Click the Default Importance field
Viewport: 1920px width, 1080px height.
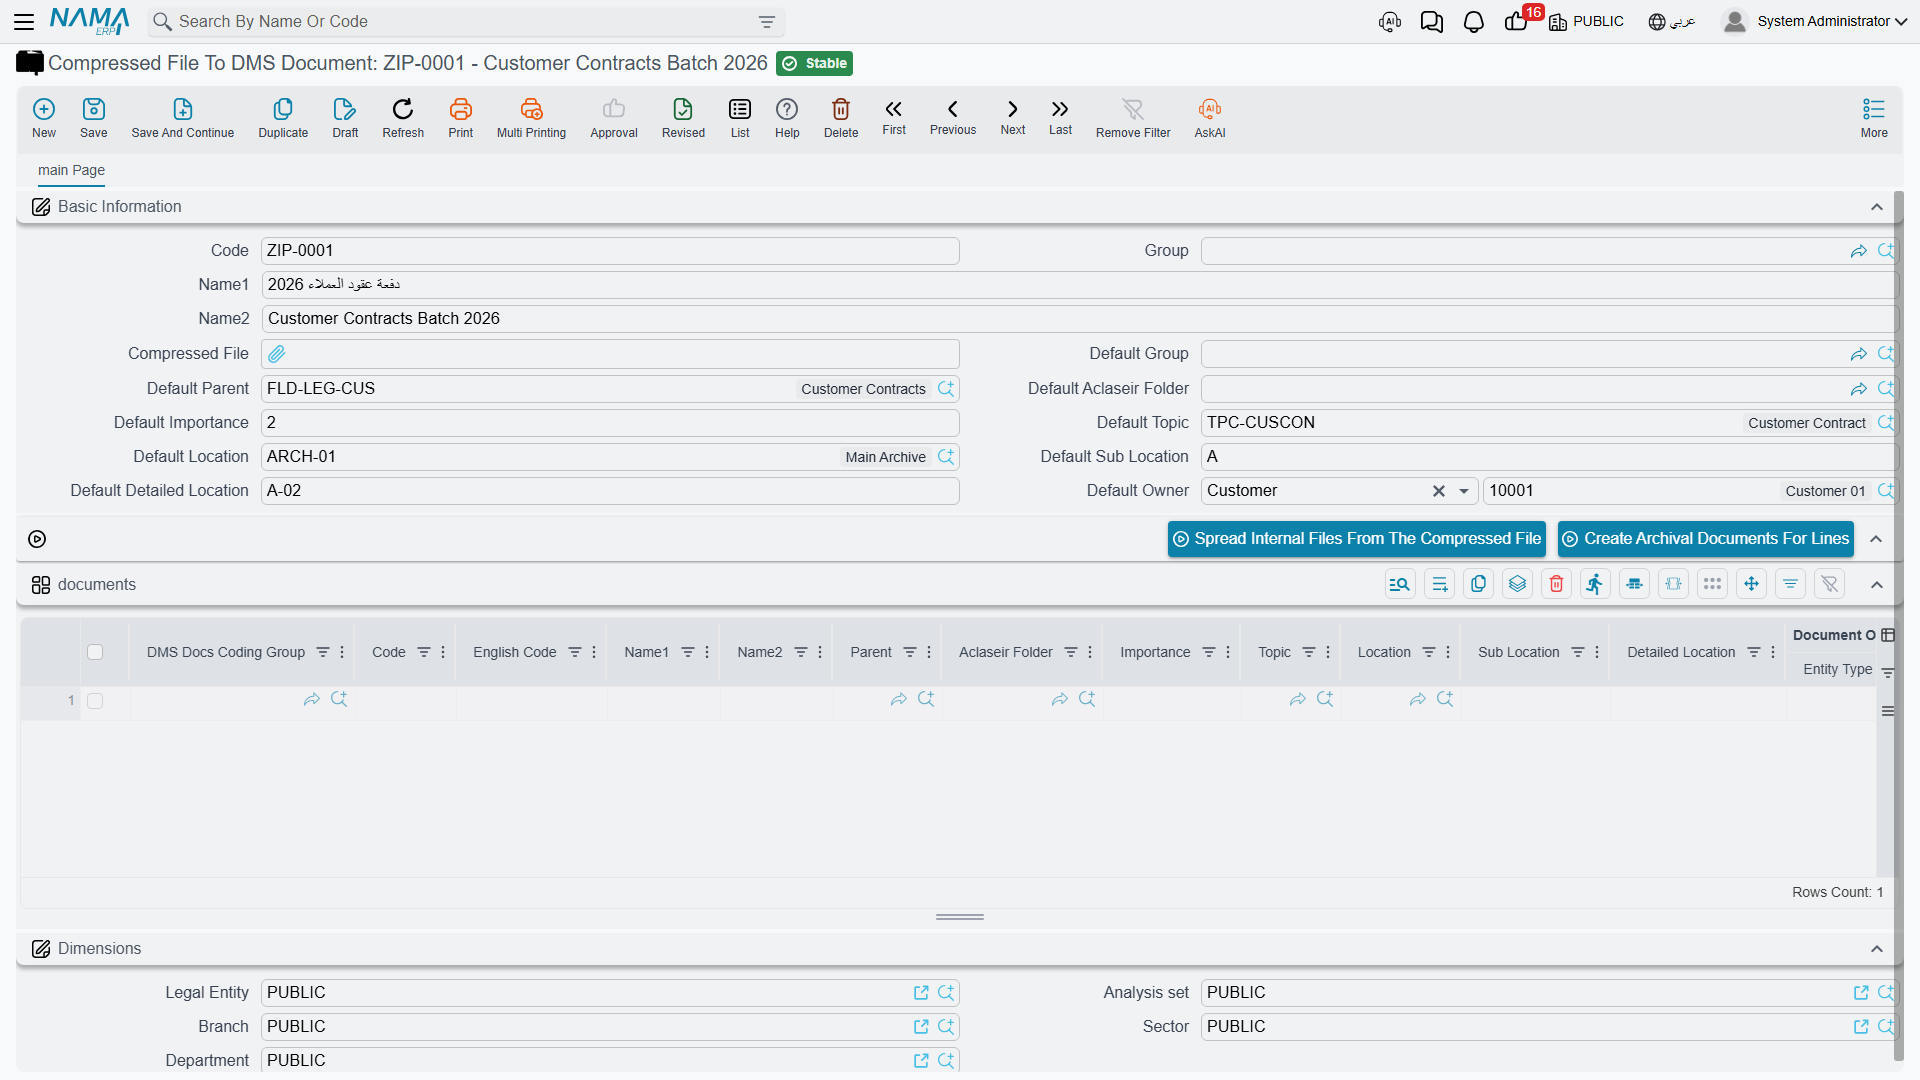pos(610,423)
